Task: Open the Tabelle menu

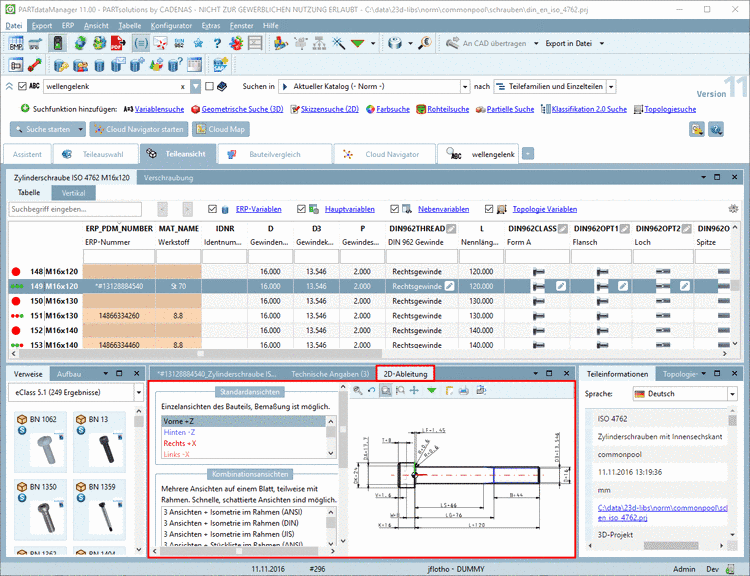Action: (x=129, y=26)
